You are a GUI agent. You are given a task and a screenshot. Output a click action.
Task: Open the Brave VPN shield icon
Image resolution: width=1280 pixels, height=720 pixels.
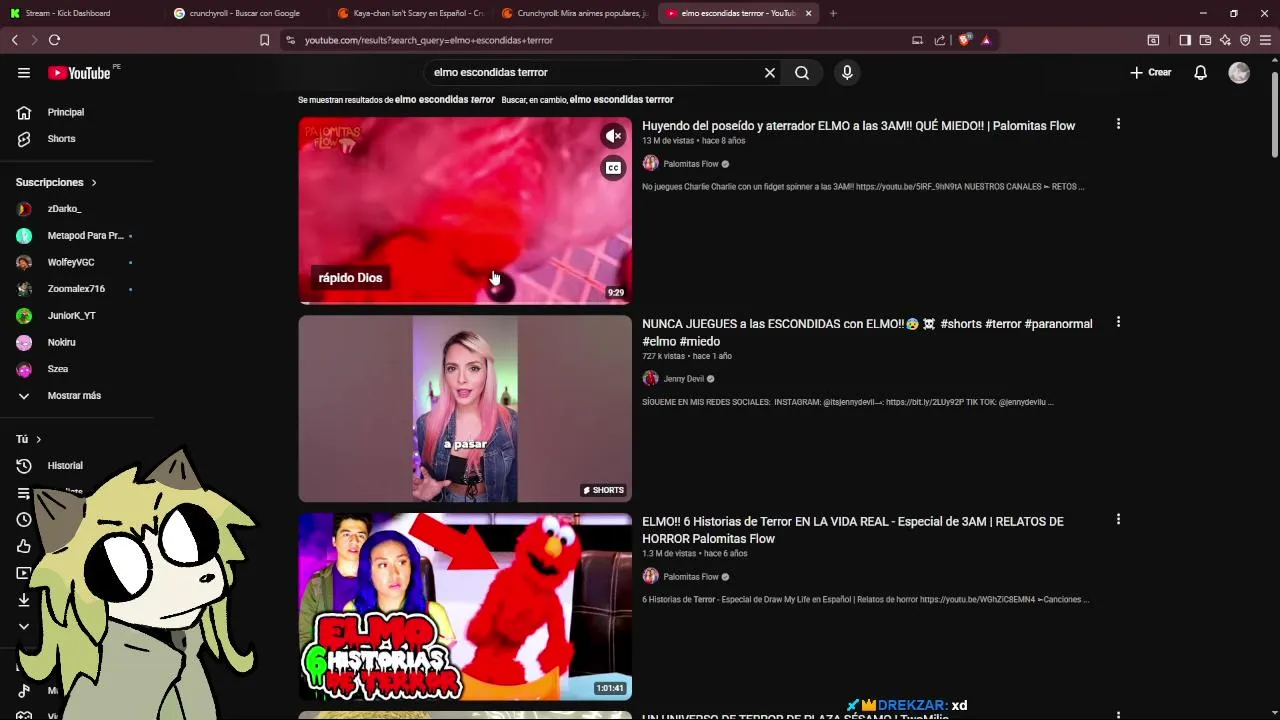click(x=1245, y=40)
